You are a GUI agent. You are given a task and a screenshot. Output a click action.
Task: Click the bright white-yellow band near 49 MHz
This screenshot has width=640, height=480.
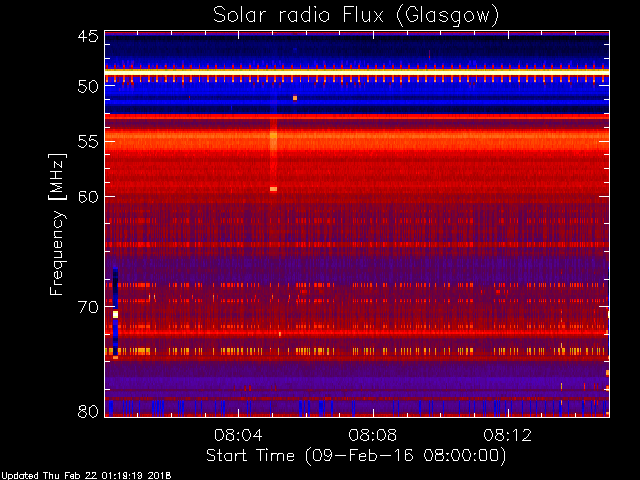(x=357, y=72)
